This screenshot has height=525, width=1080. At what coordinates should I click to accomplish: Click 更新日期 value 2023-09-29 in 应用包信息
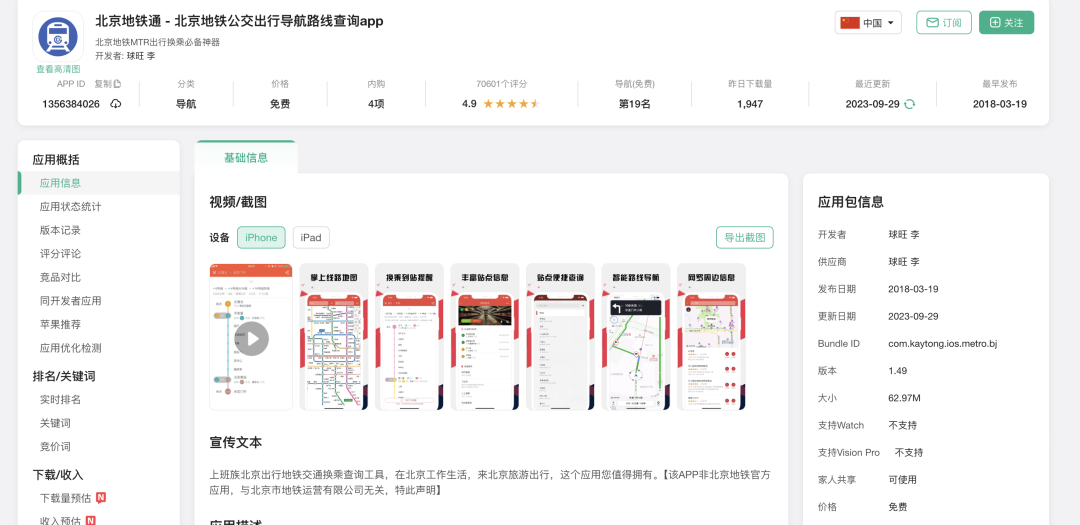pyautogui.click(x=913, y=316)
